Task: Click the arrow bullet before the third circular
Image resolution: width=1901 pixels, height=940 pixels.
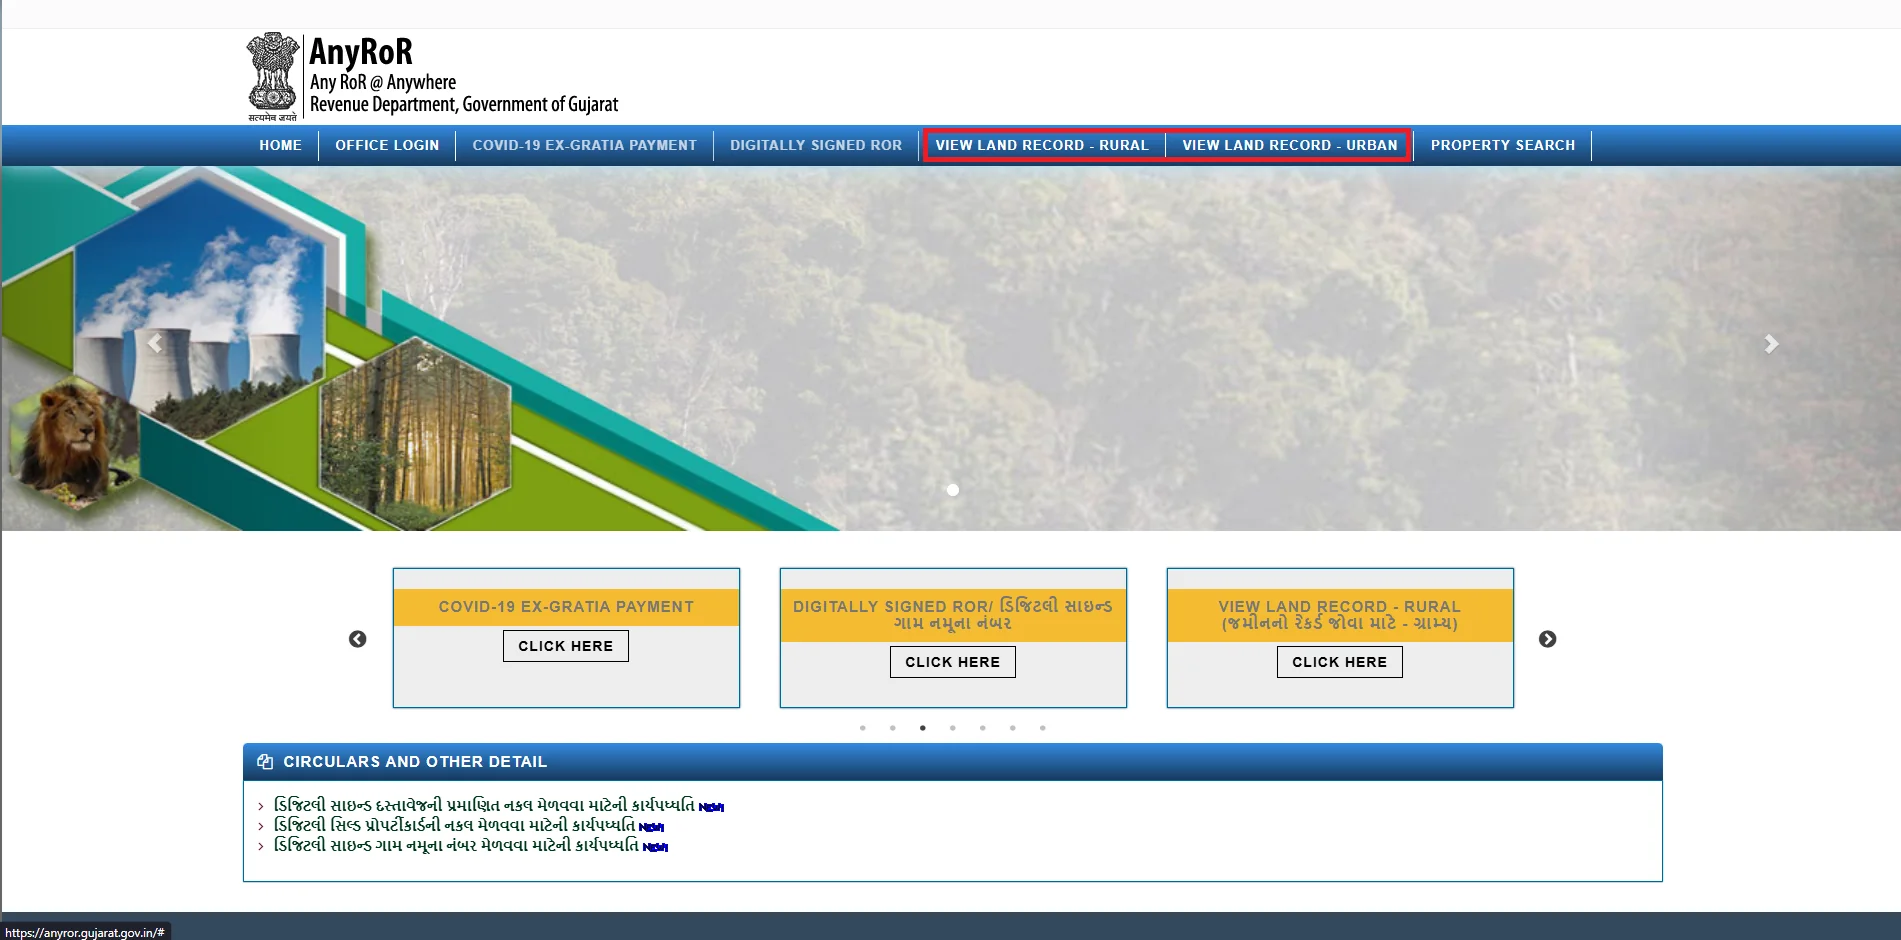Action: pos(259,845)
